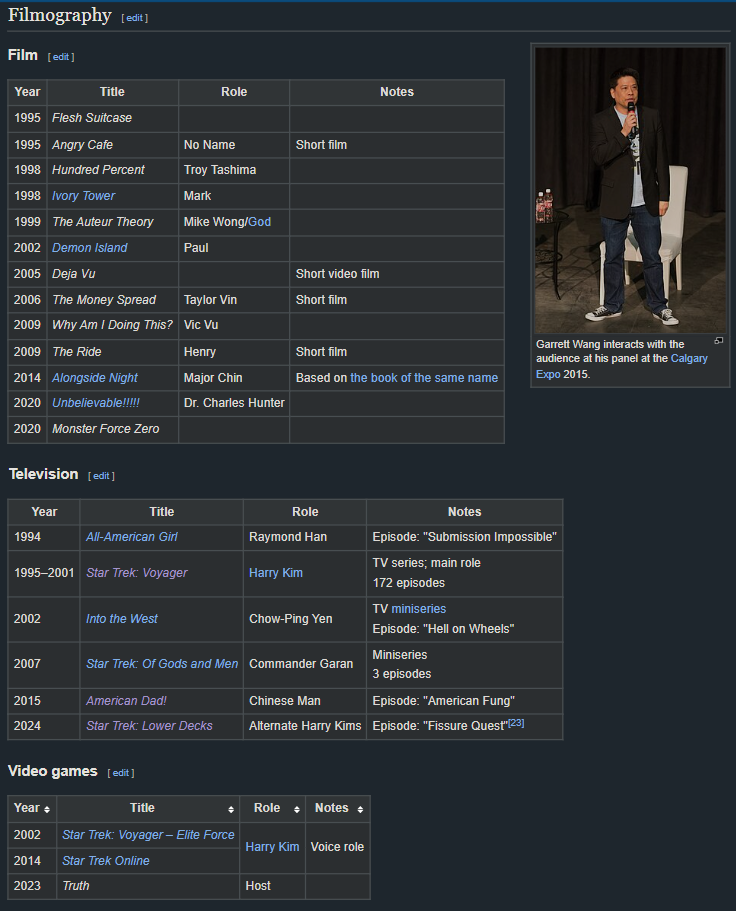The height and width of the screenshot is (911, 736).
Task: Open the All-American Girl link
Action: pyautogui.click(x=132, y=537)
